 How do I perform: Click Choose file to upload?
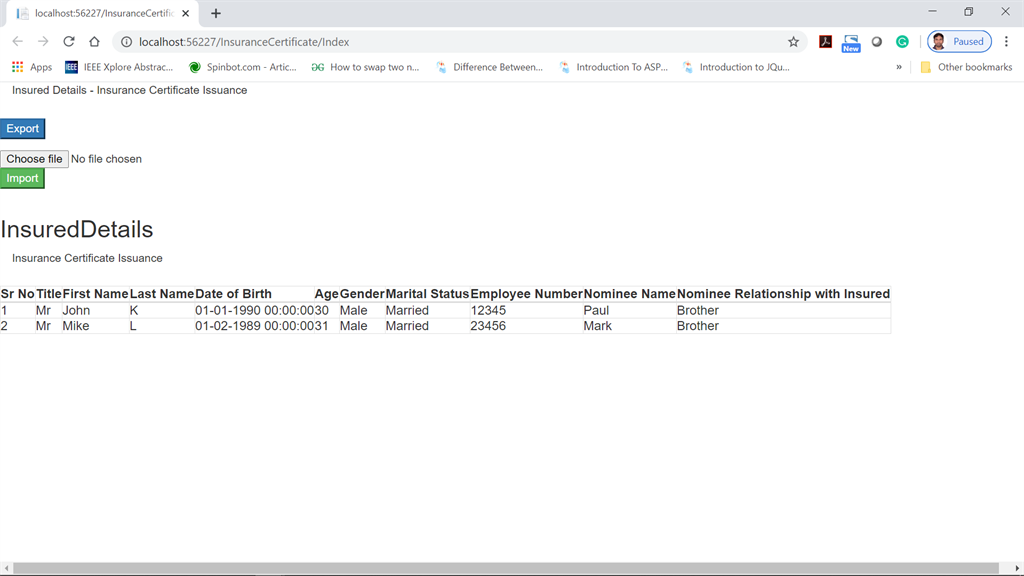[x=33, y=158]
